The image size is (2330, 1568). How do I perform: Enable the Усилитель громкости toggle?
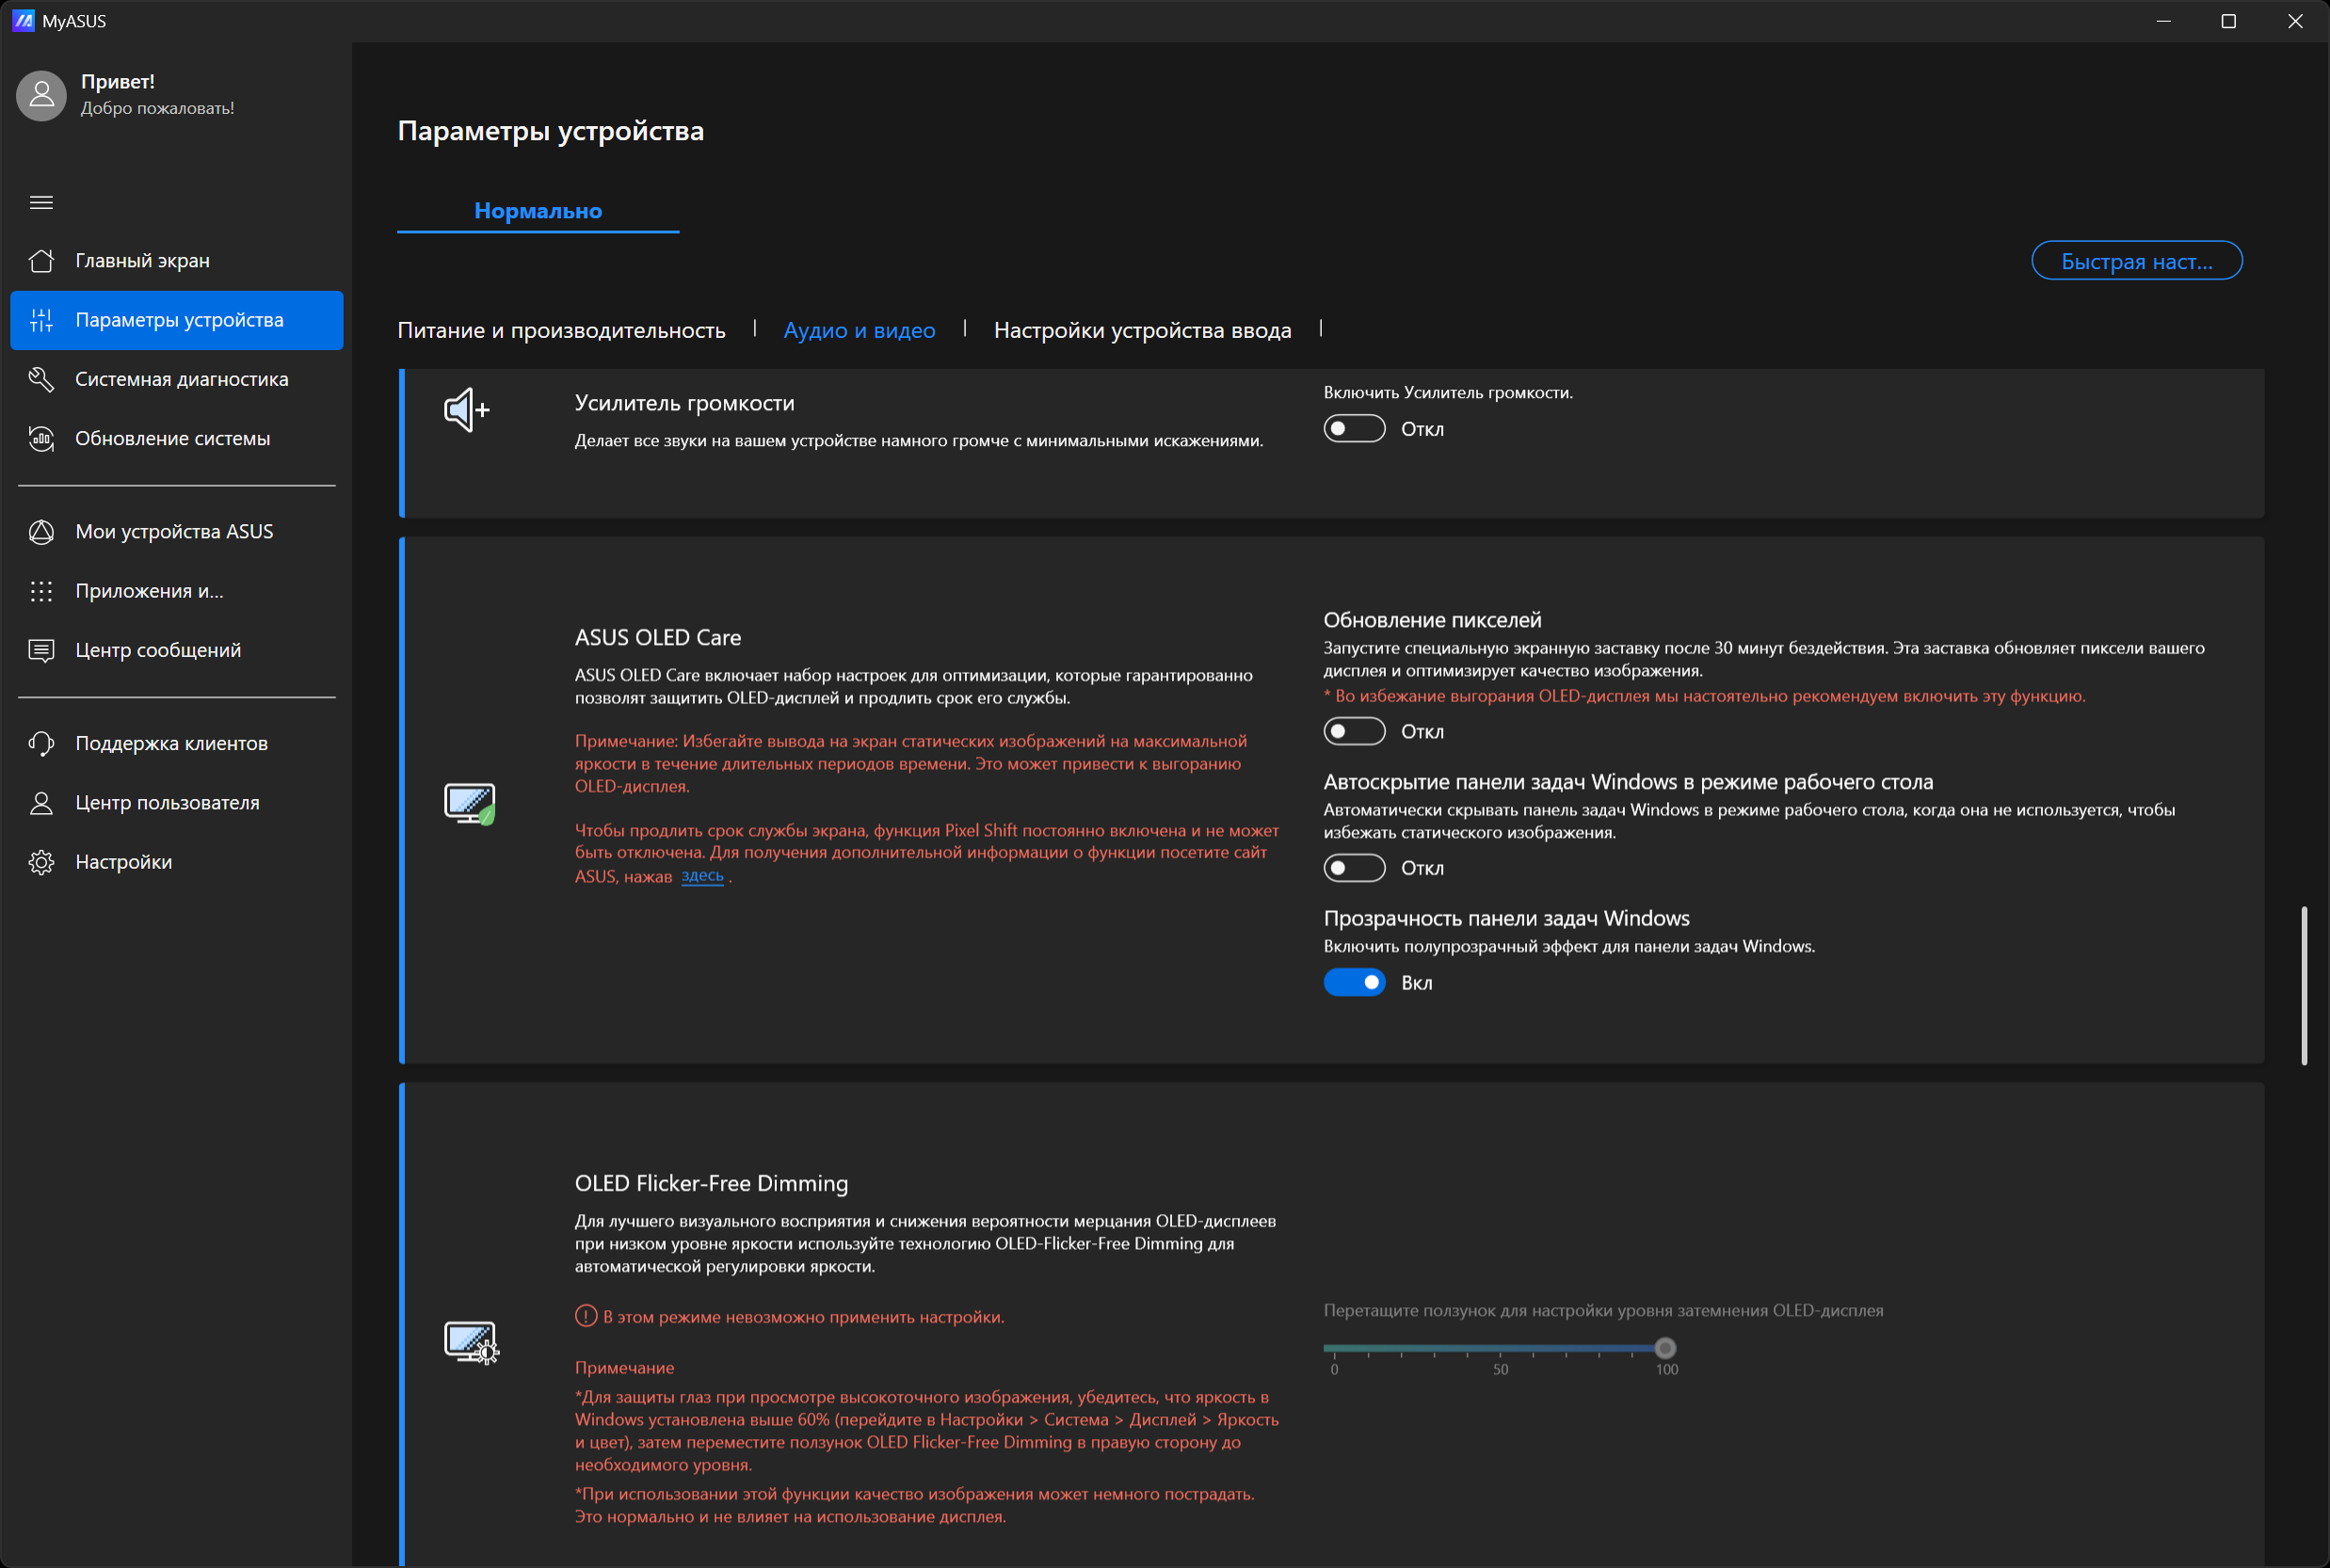(x=1354, y=429)
